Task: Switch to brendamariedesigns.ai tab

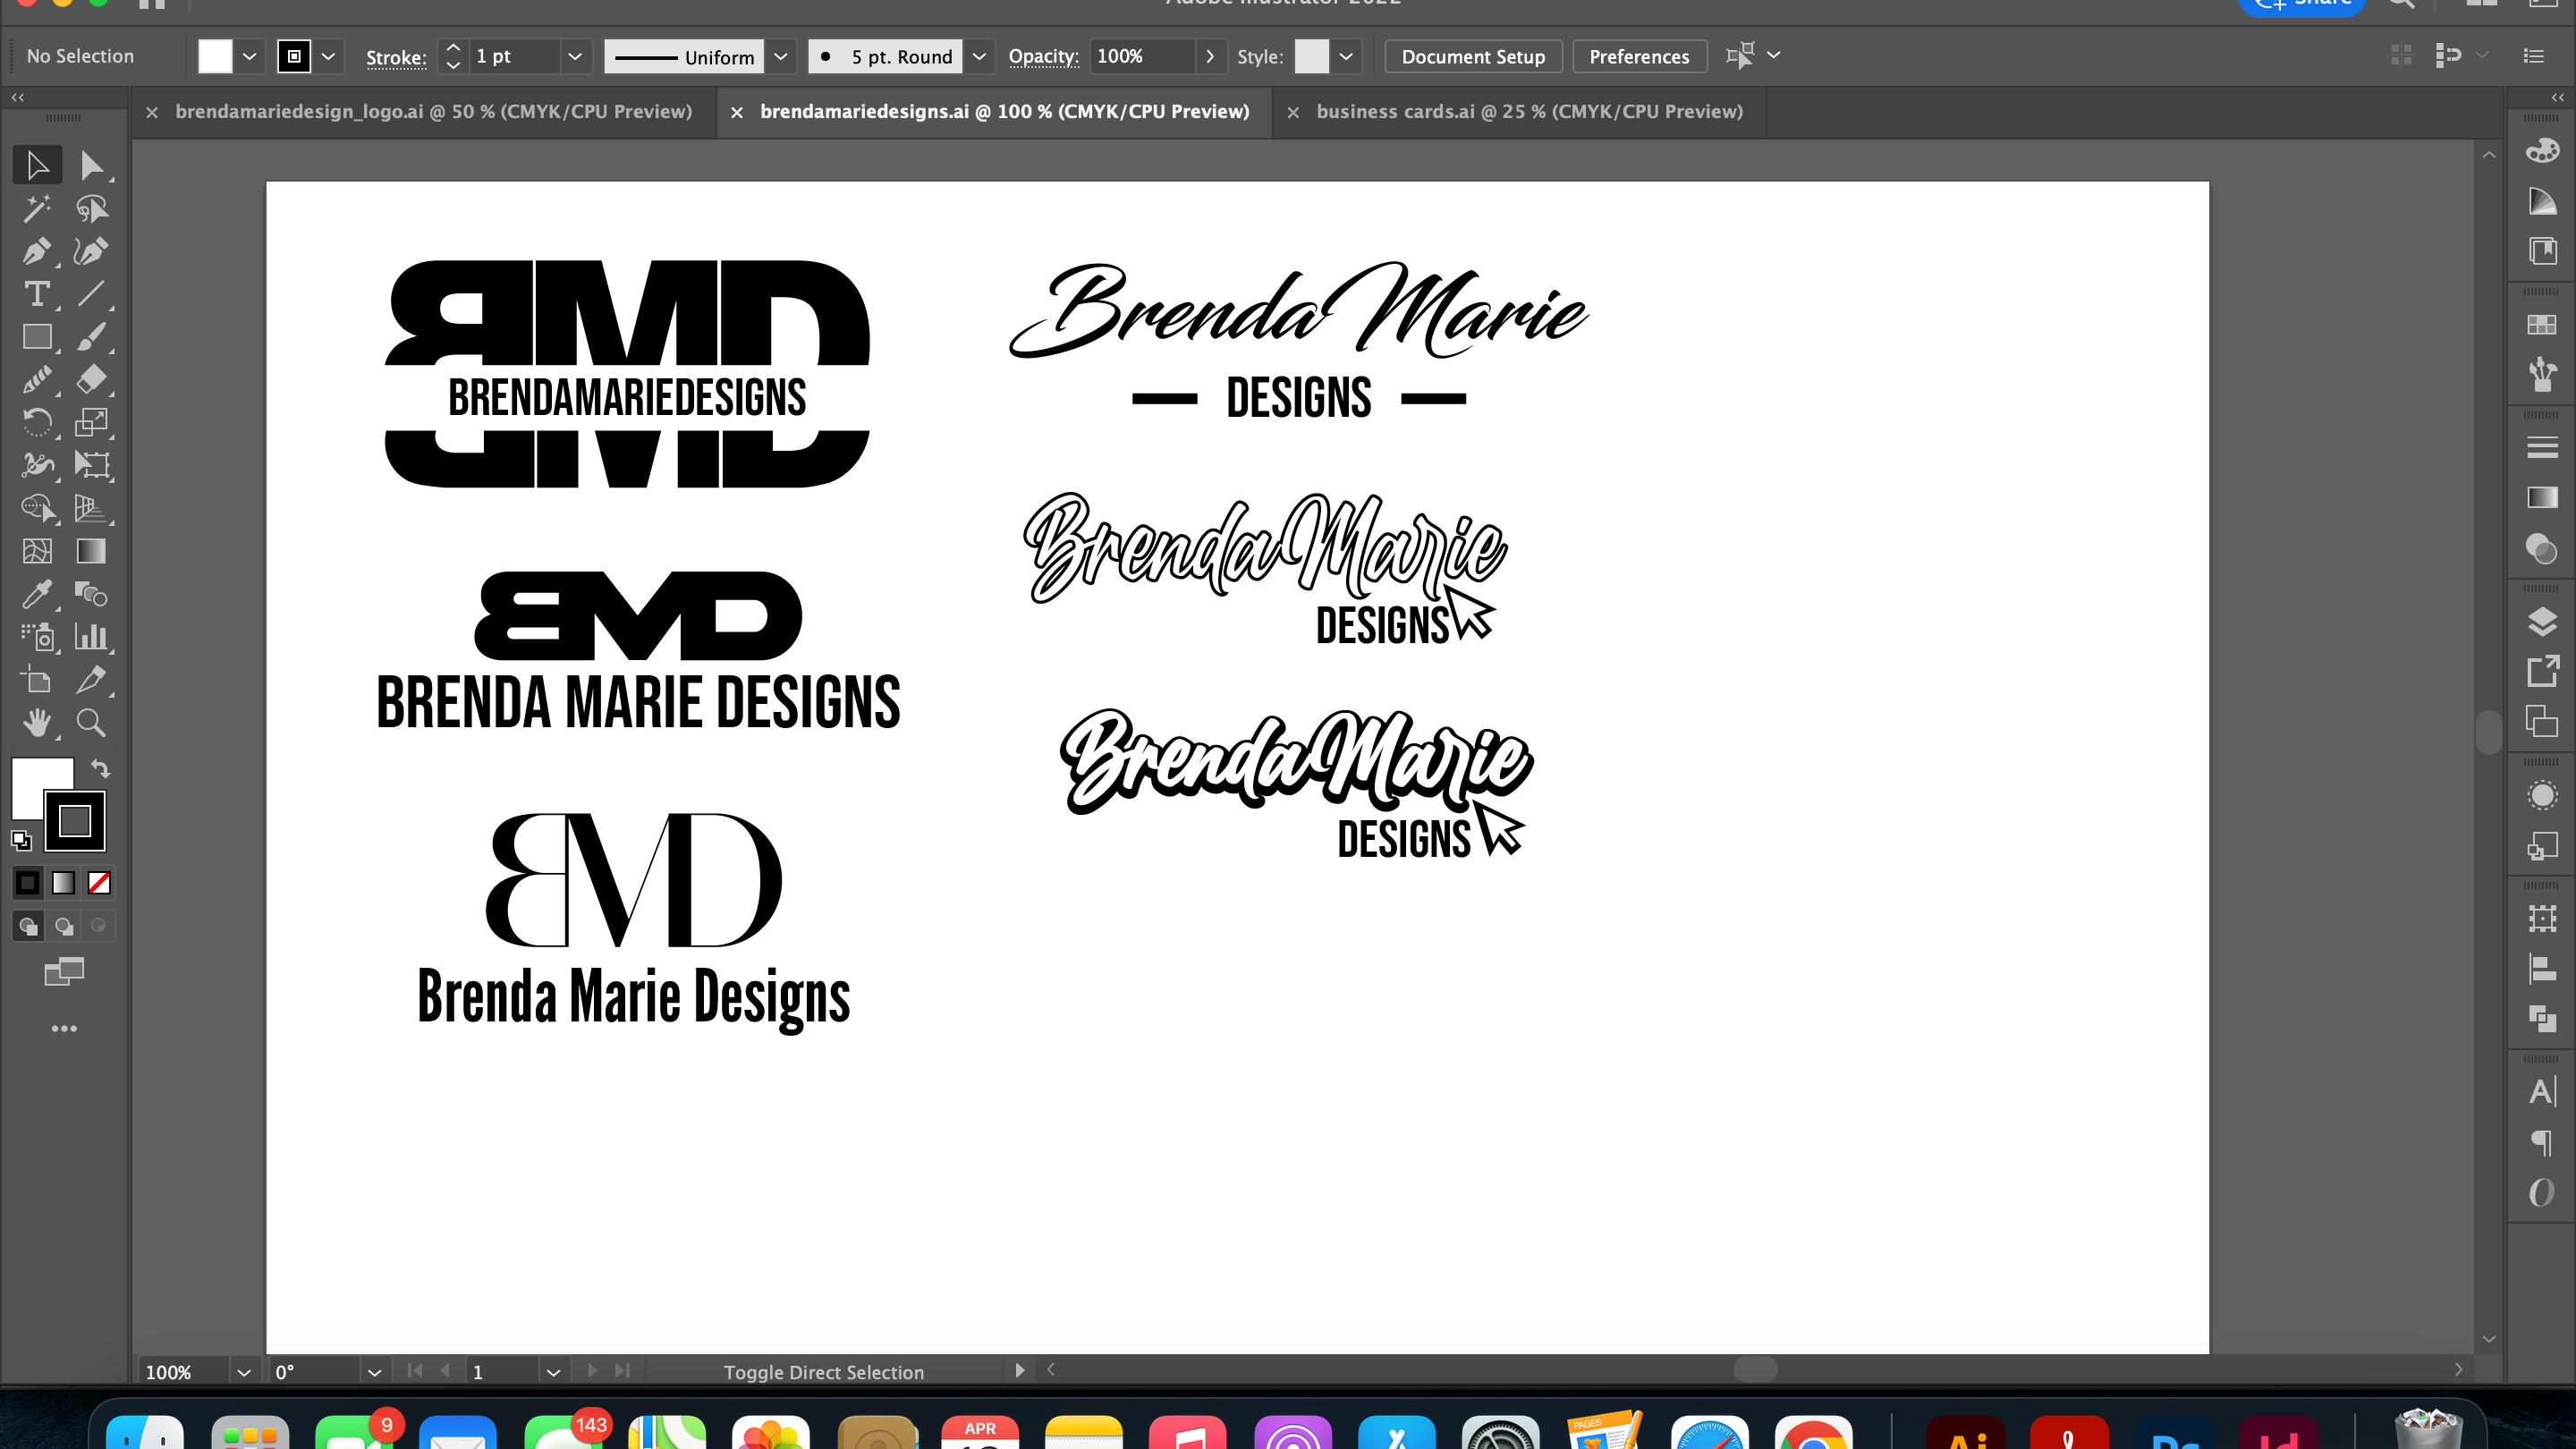Action: click(1004, 112)
